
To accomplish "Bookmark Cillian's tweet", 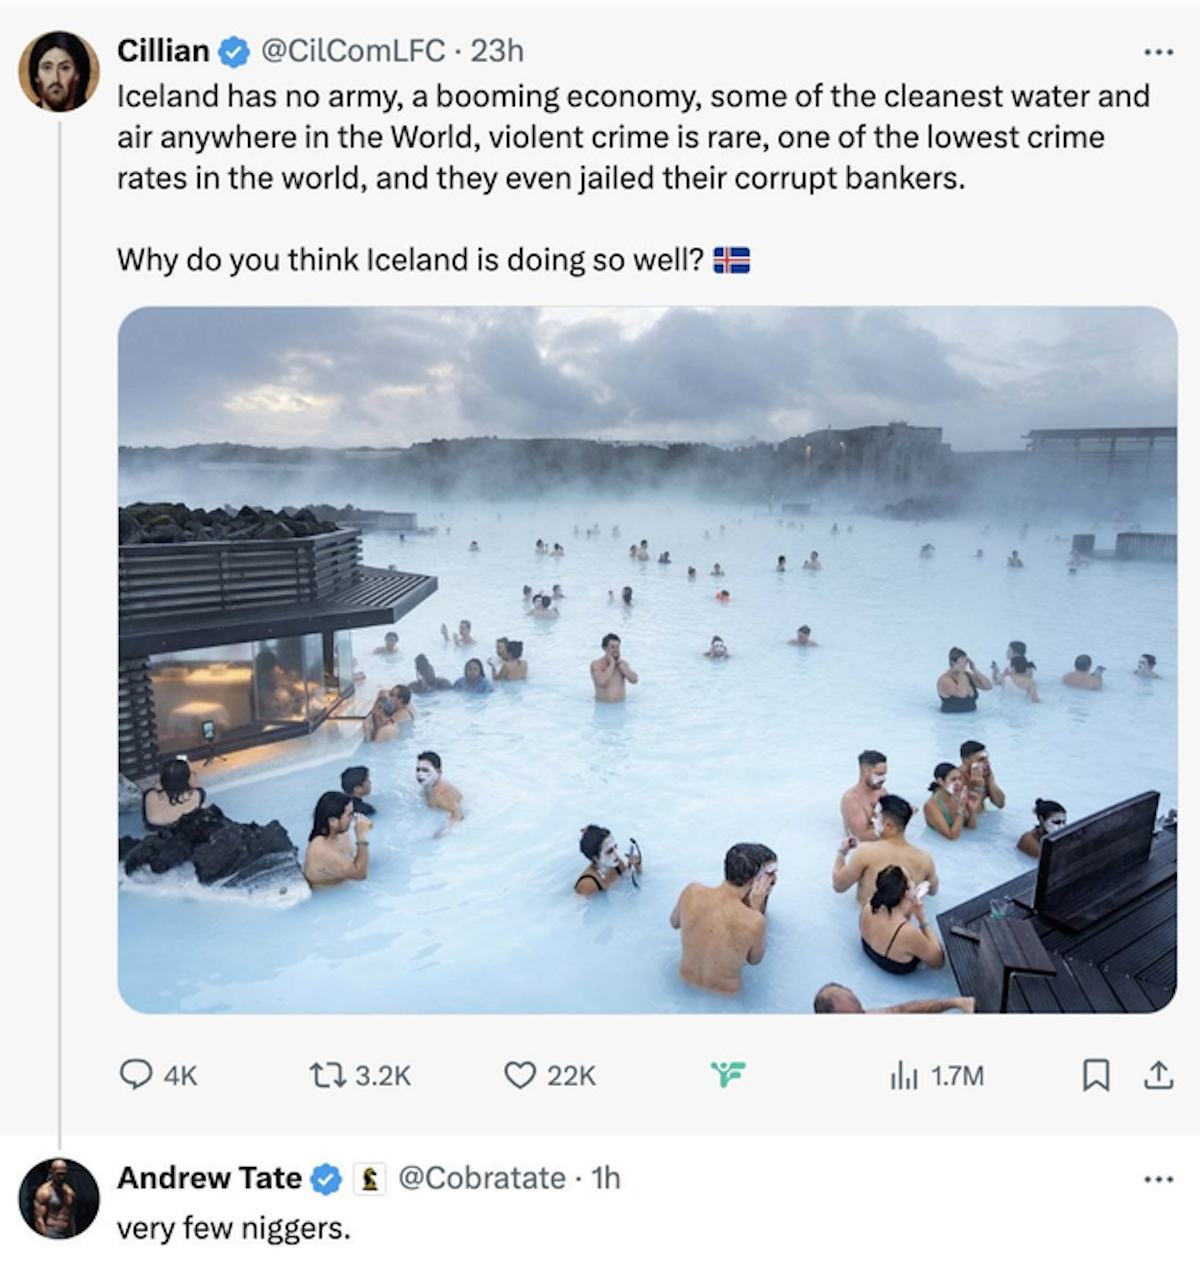I will (x=1096, y=1076).
